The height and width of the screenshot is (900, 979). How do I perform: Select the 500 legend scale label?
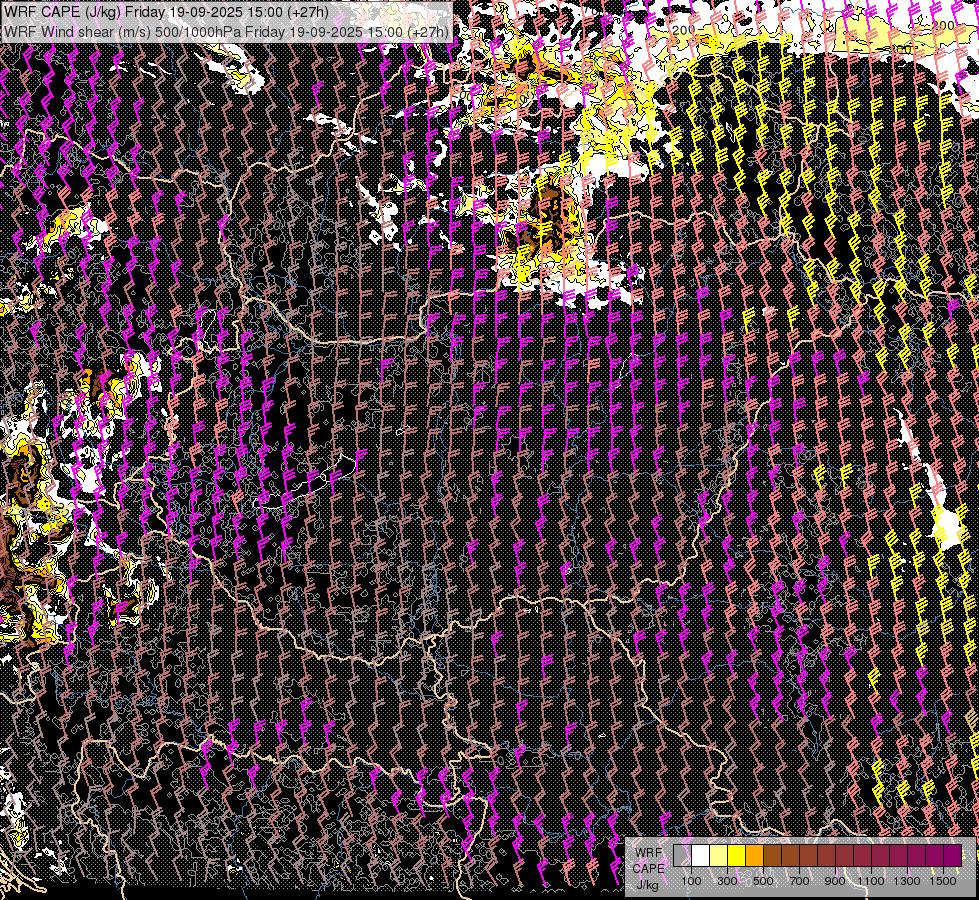click(x=763, y=881)
